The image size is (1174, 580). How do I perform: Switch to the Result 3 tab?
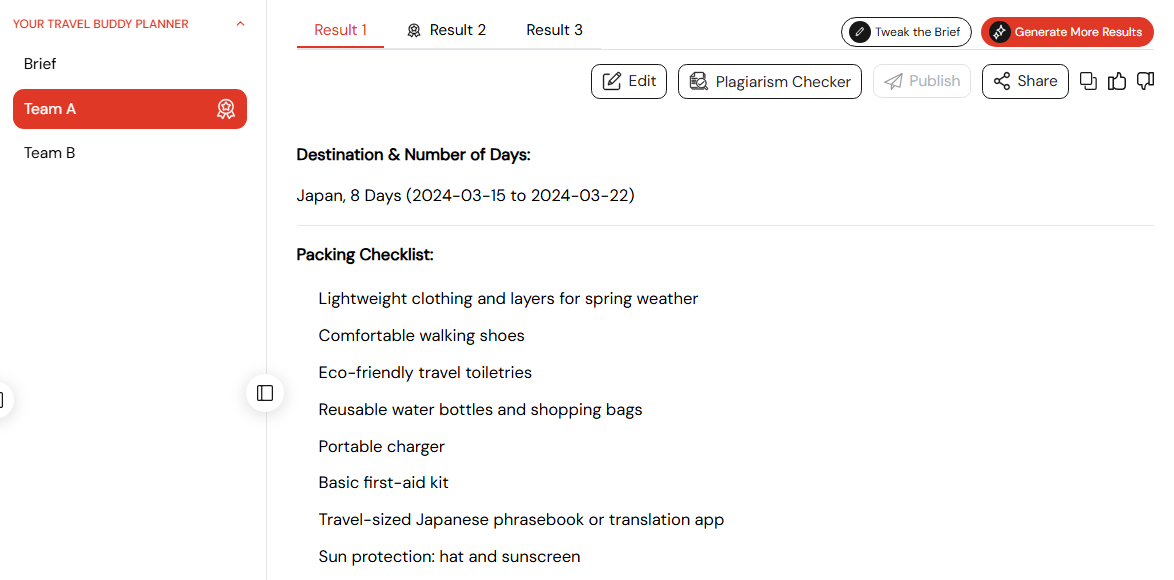(x=554, y=30)
